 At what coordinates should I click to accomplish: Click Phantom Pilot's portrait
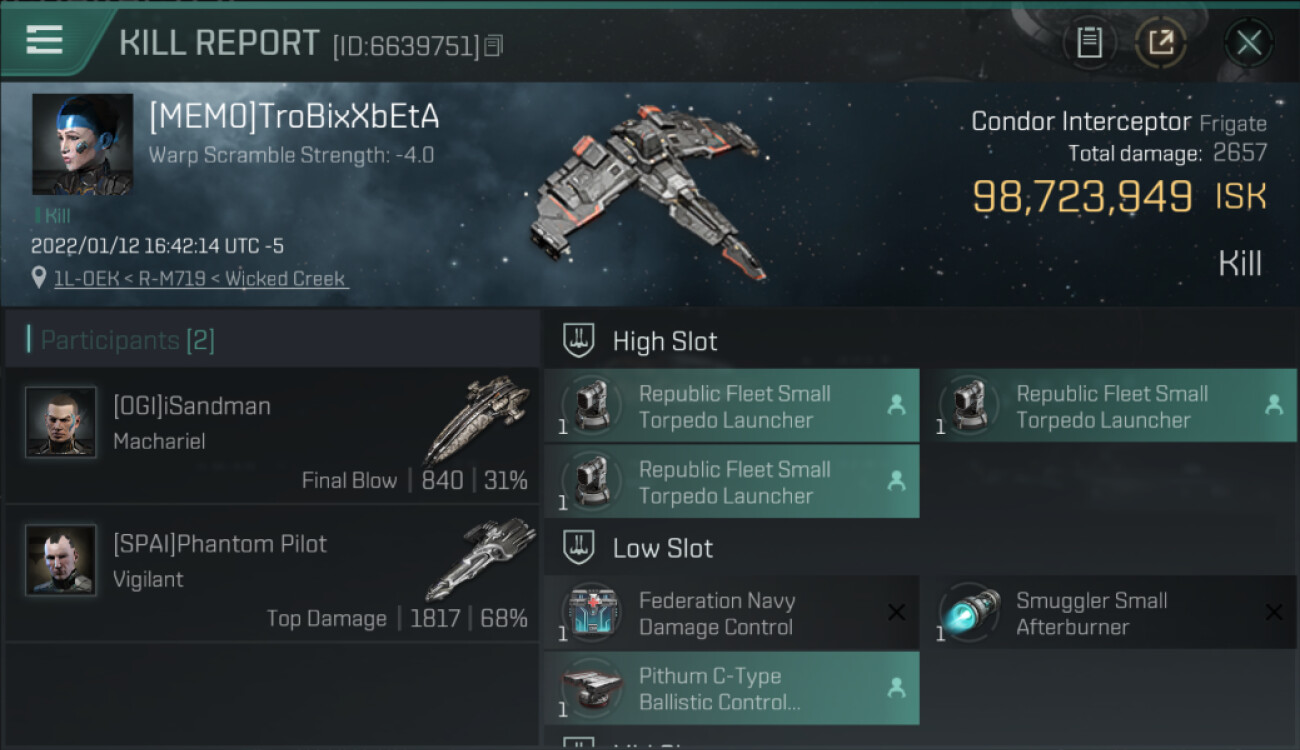[61, 560]
